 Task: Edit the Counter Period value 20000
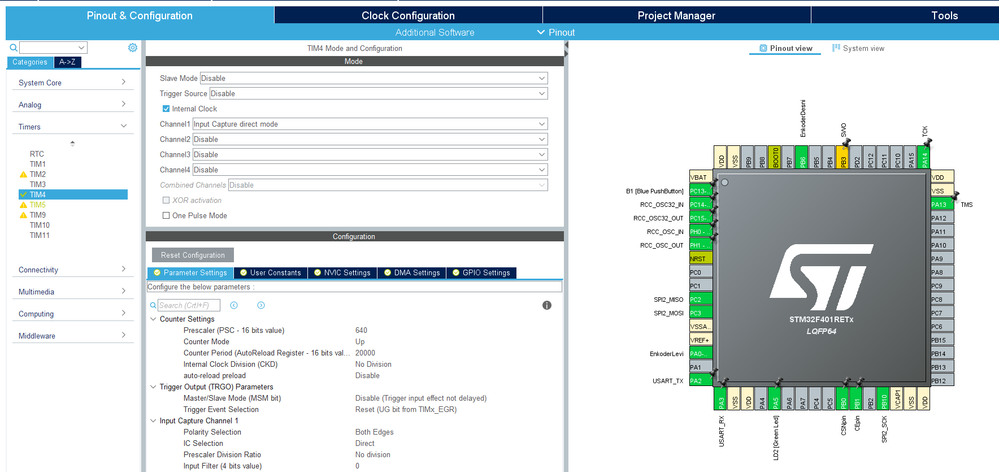tap(365, 353)
